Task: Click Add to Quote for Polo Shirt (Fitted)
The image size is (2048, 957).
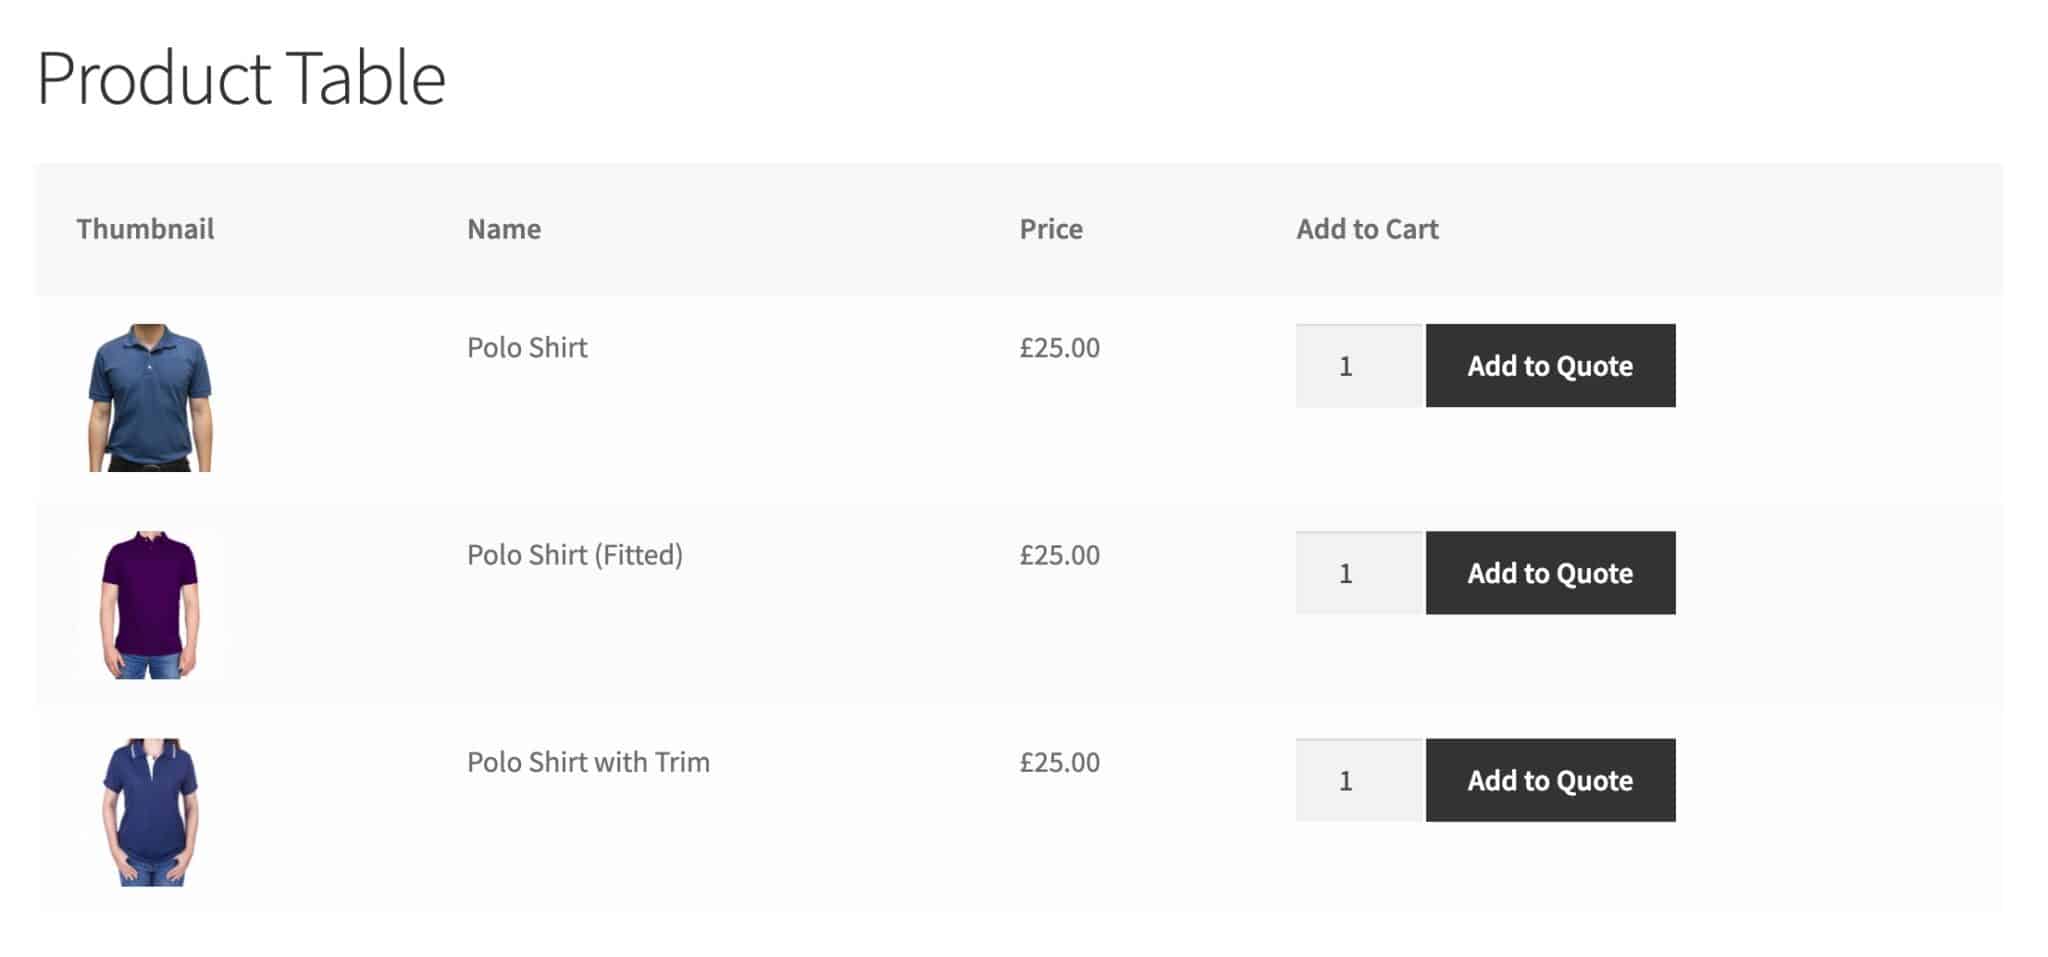Action: pyautogui.click(x=1550, y=573)
